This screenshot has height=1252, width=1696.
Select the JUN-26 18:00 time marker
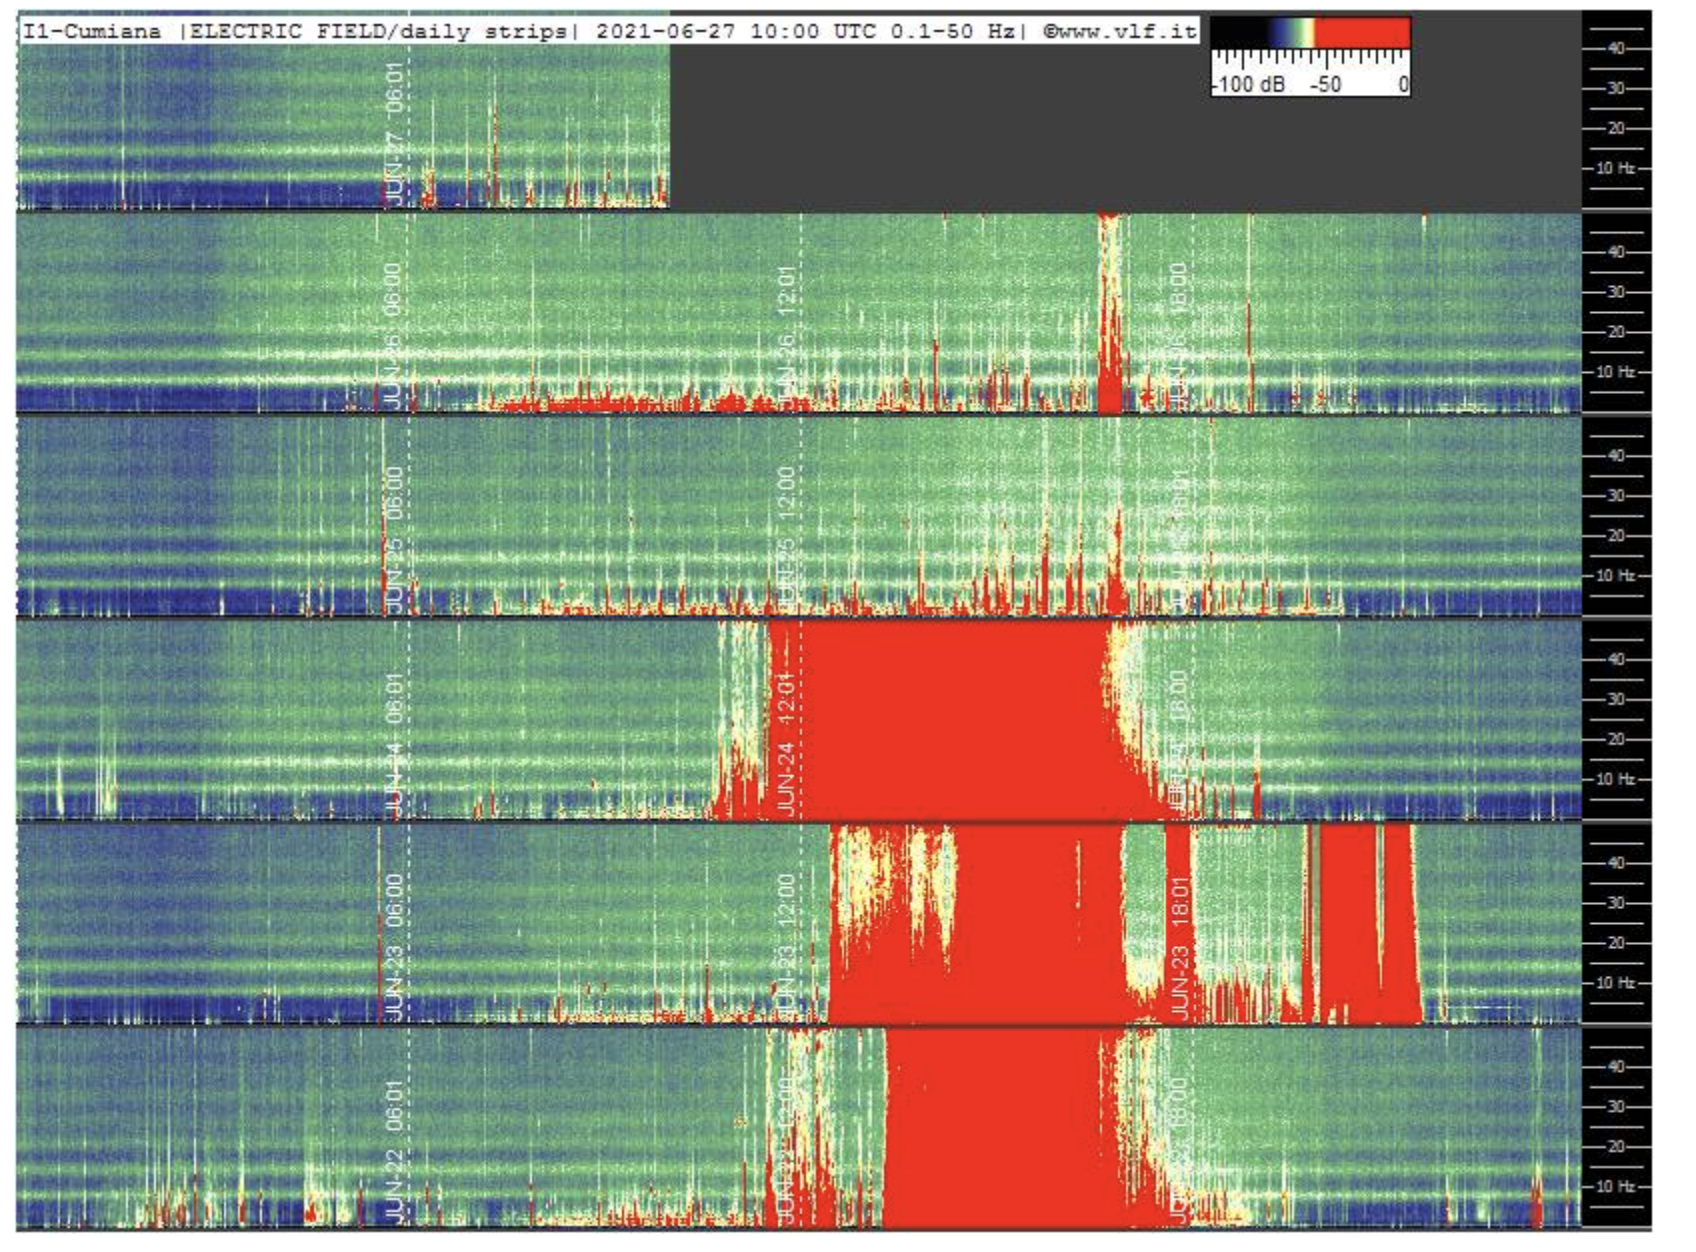[1177, 336]
